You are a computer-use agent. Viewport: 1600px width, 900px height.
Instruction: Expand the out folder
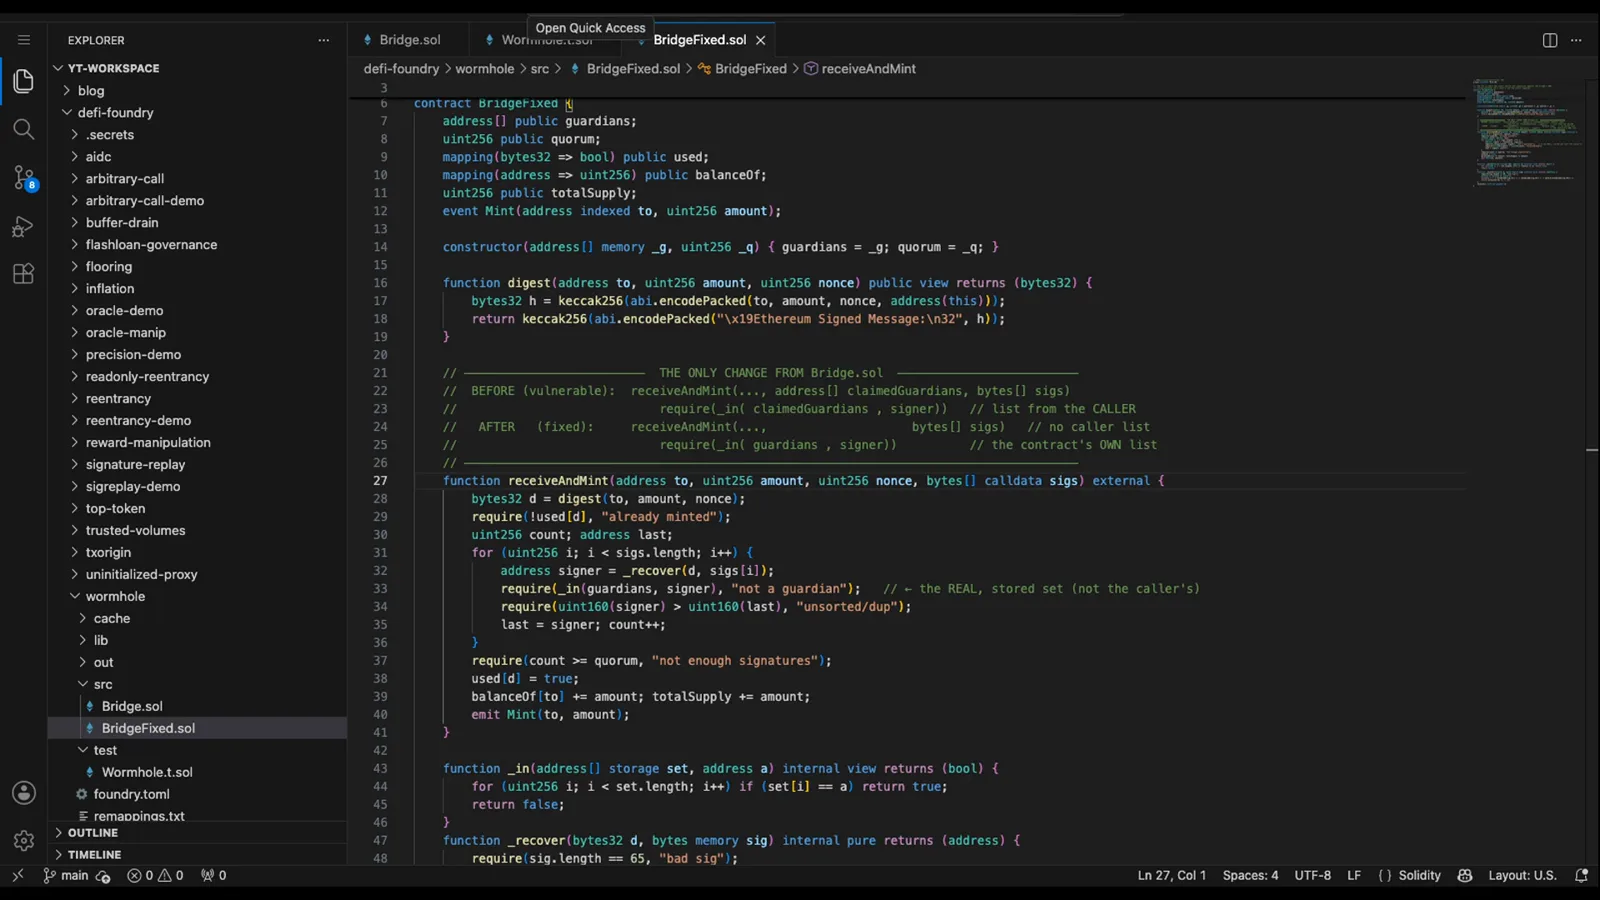click(104, 662)
